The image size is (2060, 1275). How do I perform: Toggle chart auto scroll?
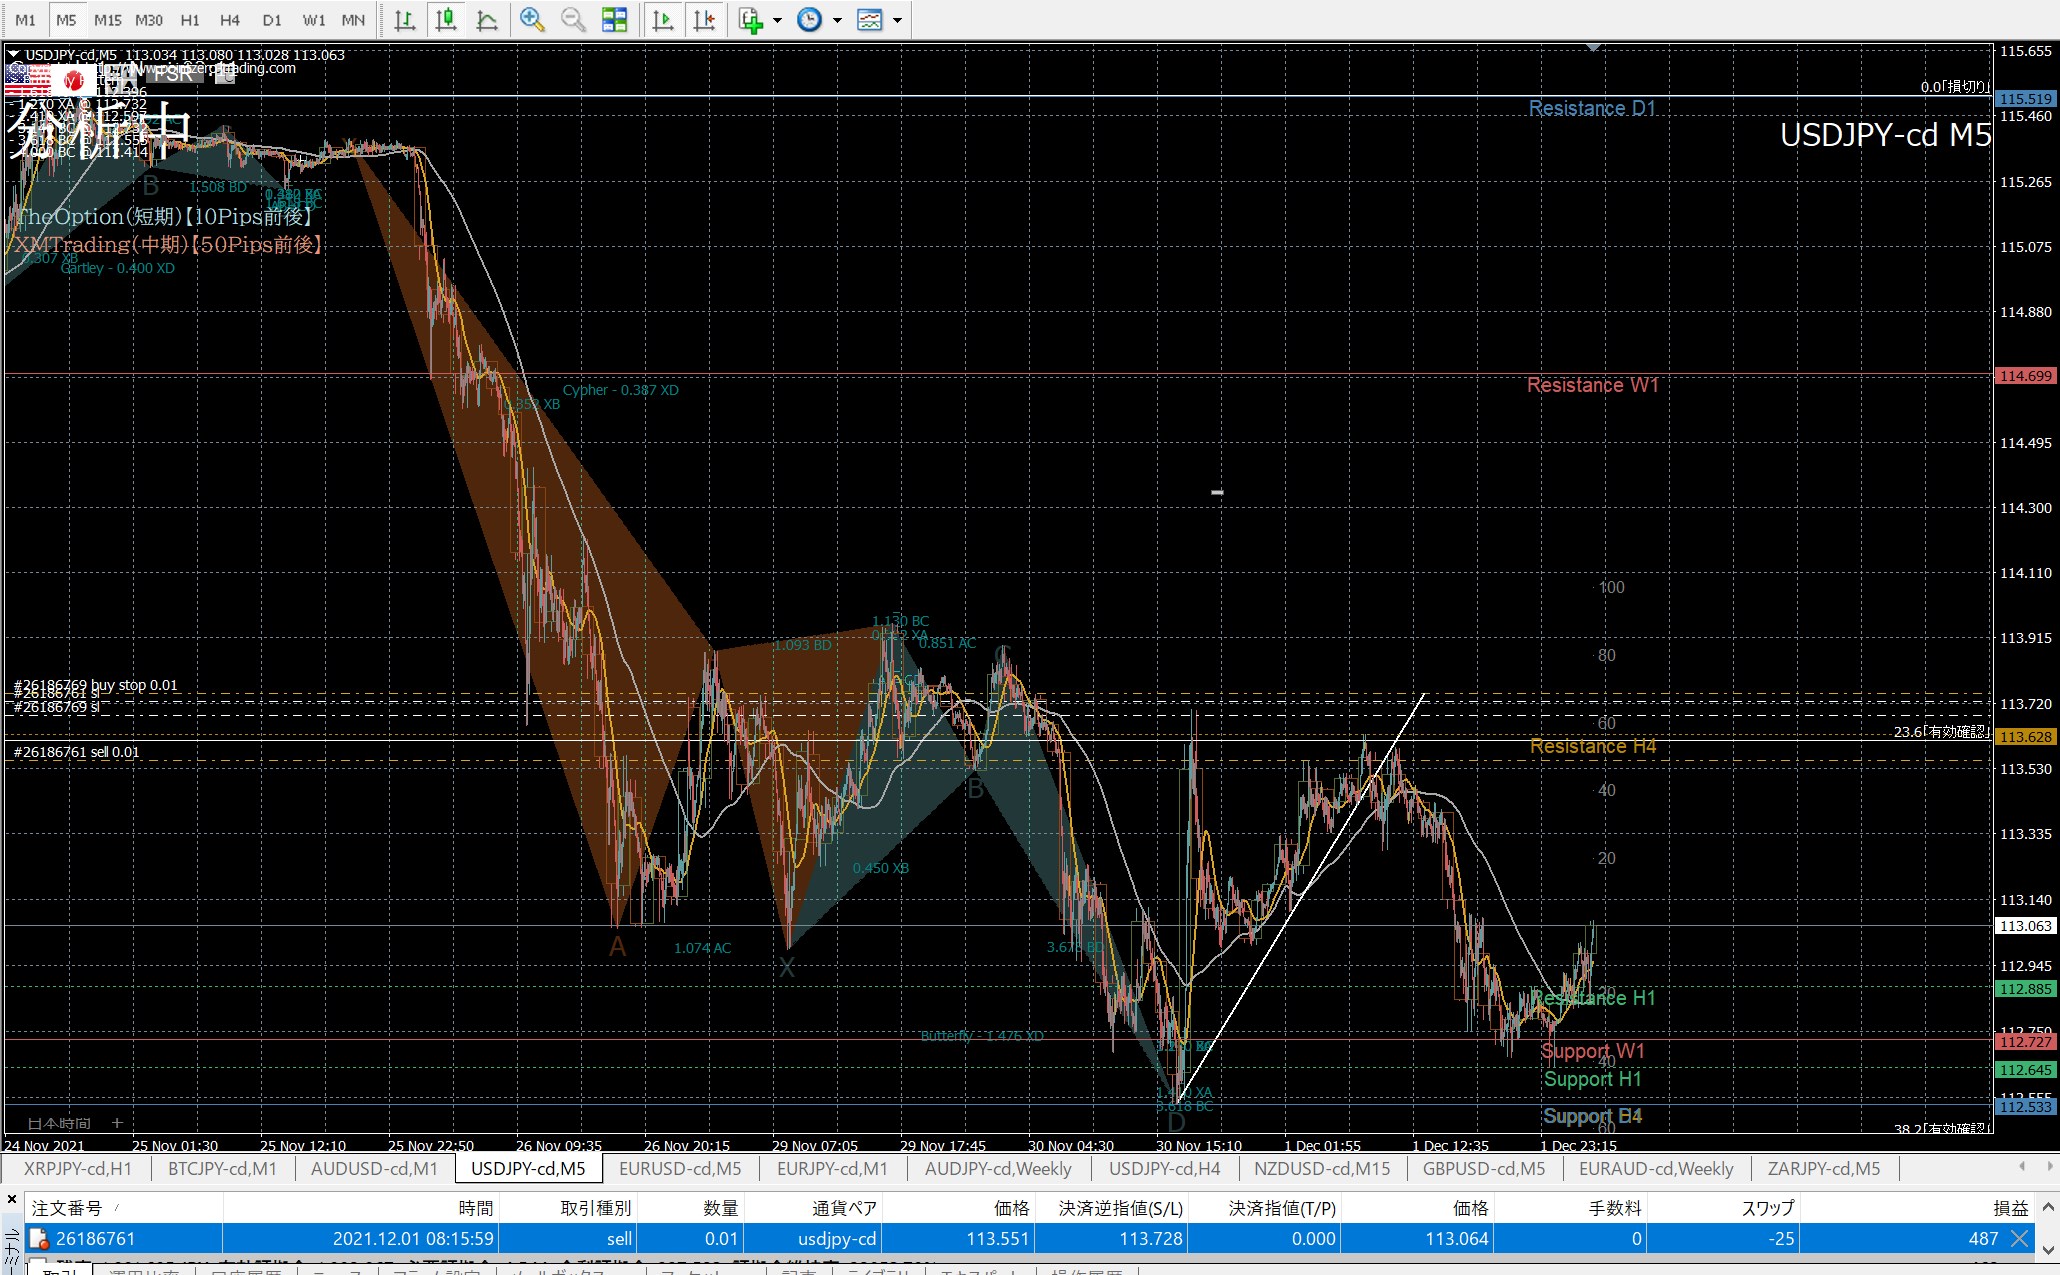(x=662, y=20)
